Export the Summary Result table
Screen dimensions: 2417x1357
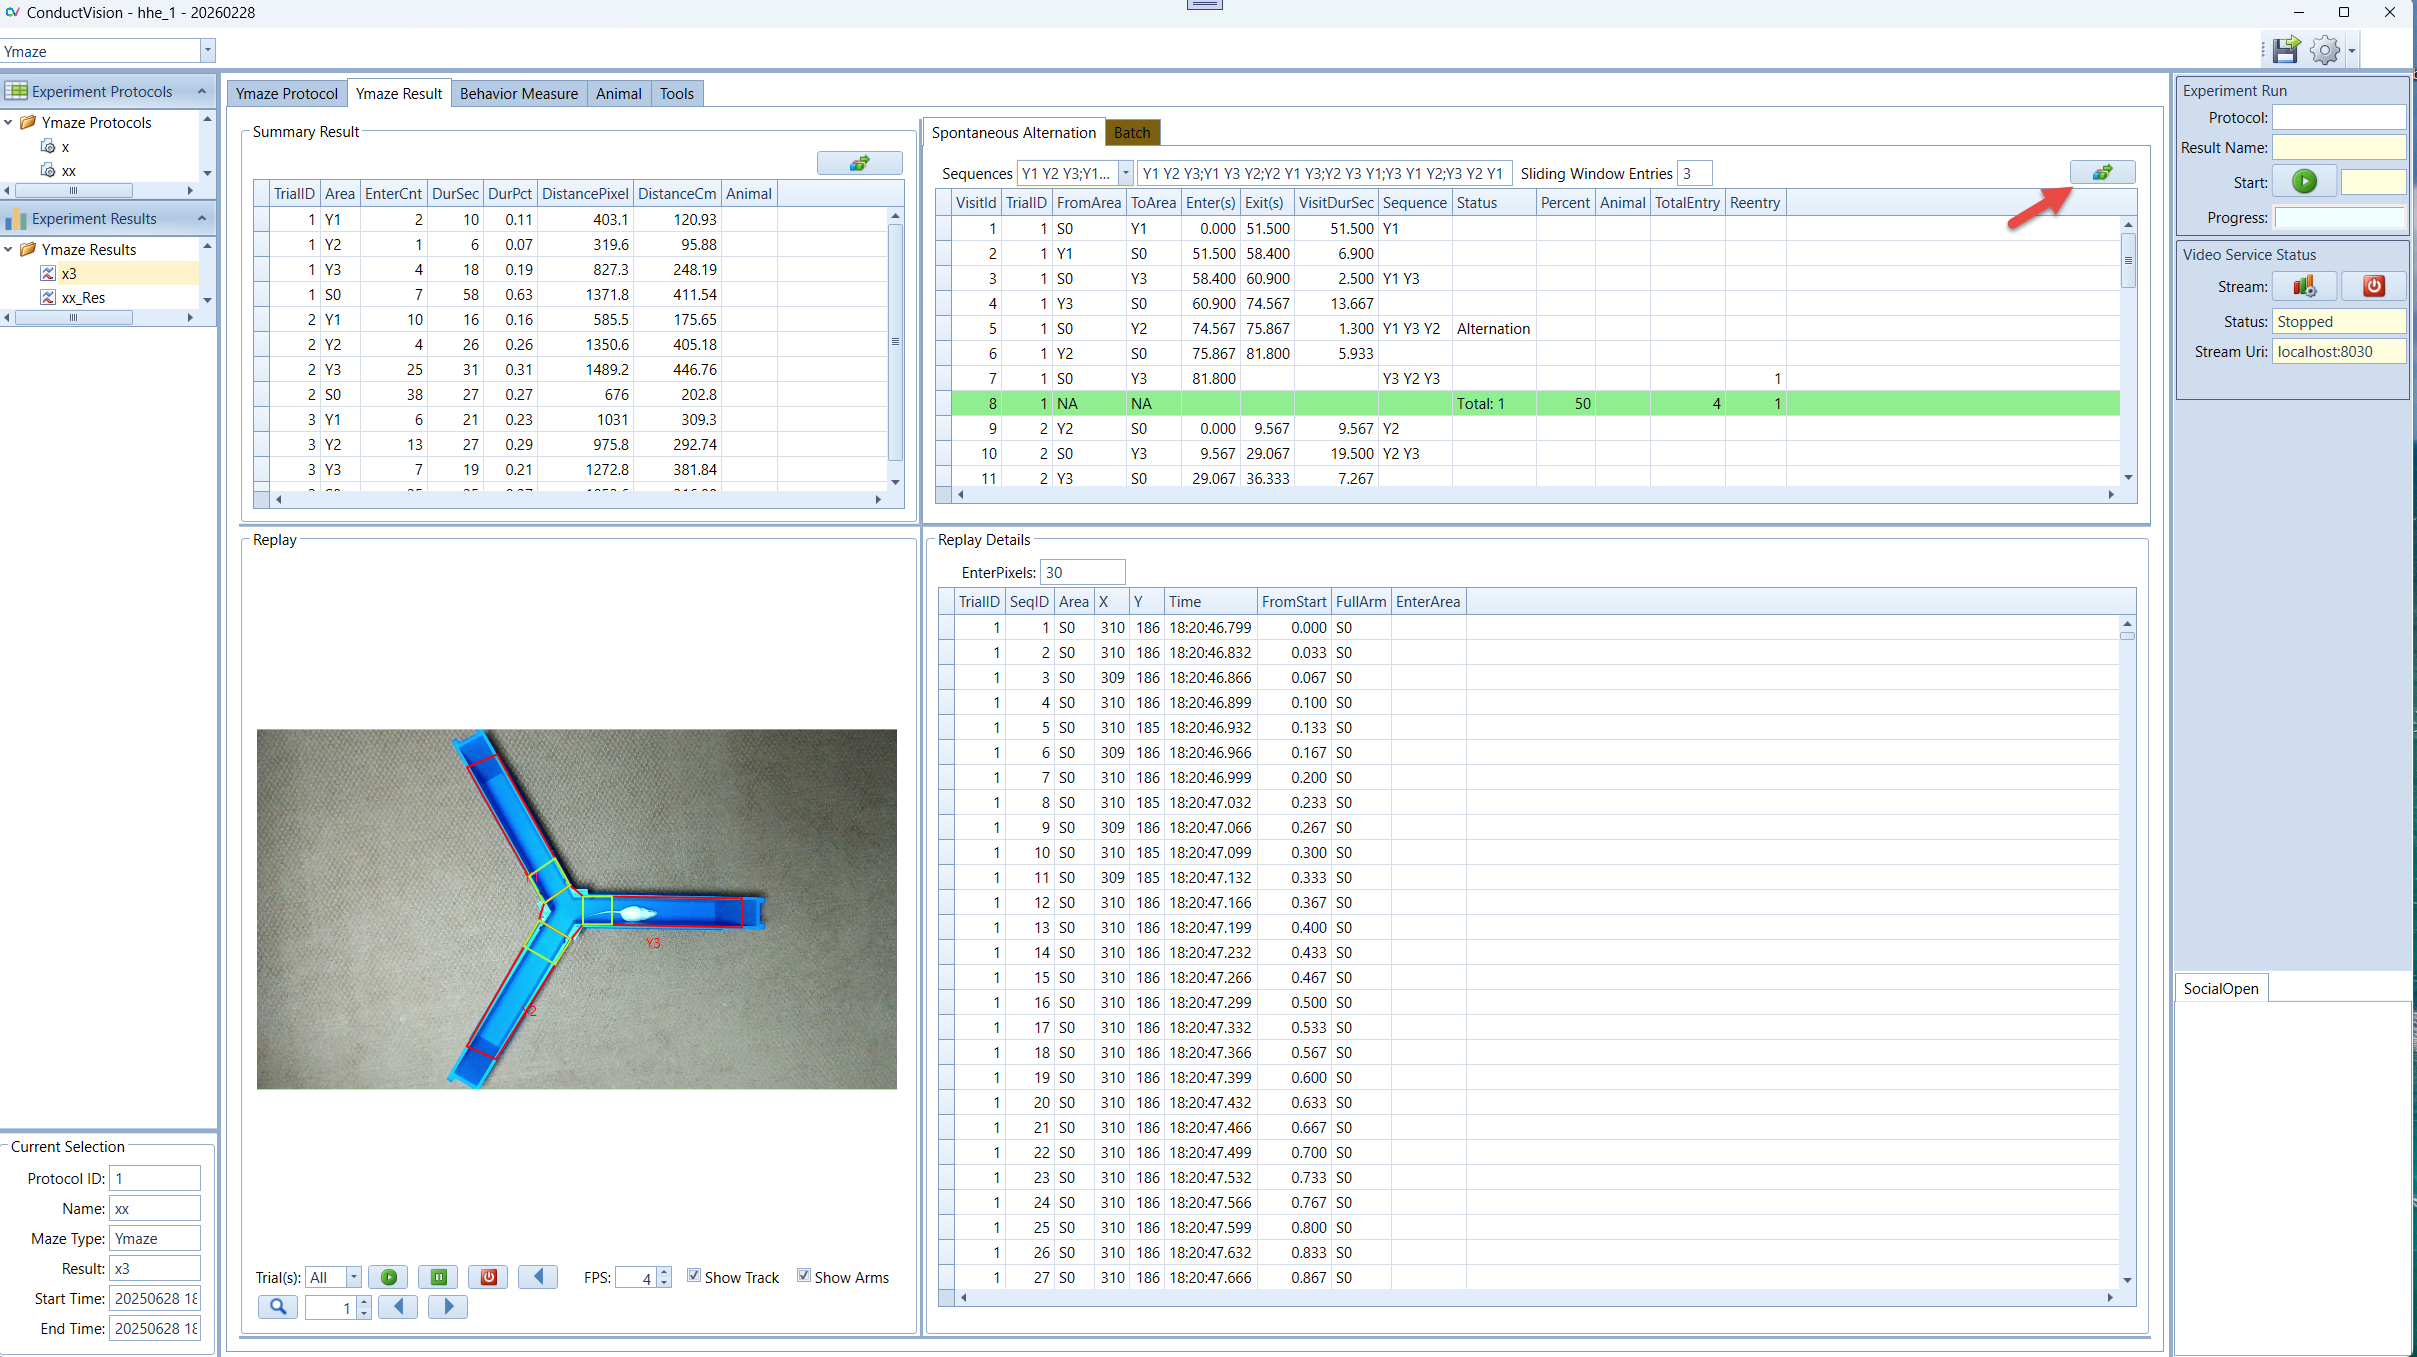click(x=859, y=163)
